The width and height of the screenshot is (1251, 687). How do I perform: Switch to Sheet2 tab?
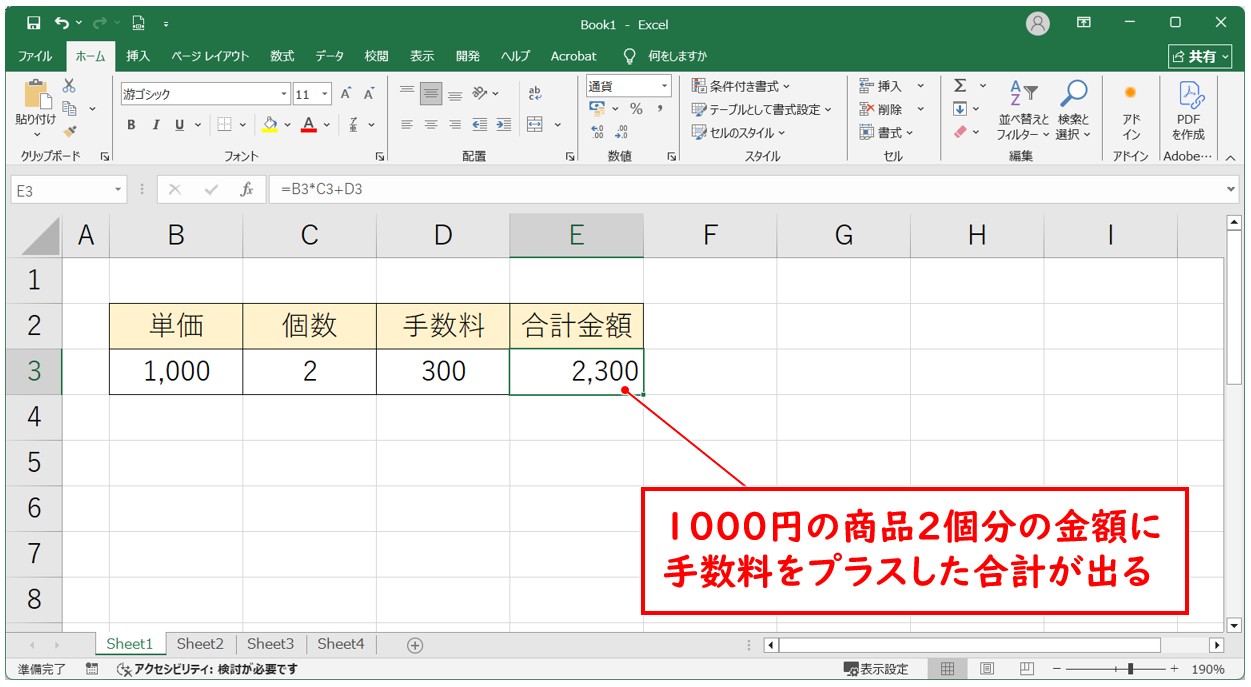pos(200,644)
